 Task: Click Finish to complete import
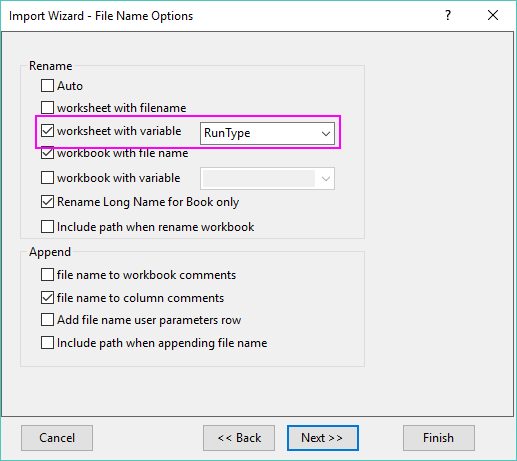[439, 438]
